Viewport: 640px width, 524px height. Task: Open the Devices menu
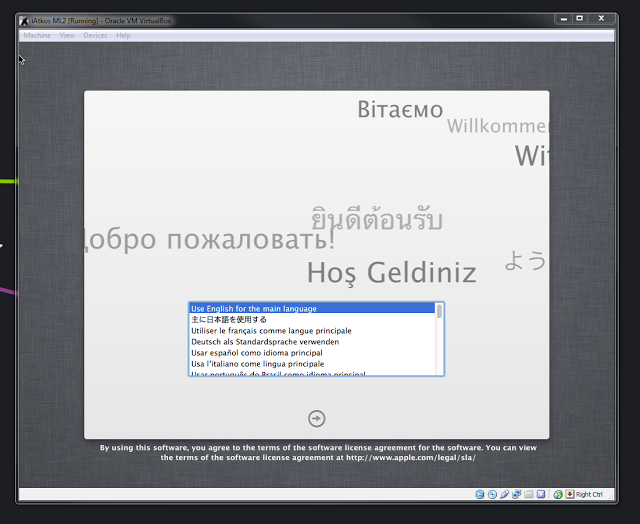[x=95, y=36]
